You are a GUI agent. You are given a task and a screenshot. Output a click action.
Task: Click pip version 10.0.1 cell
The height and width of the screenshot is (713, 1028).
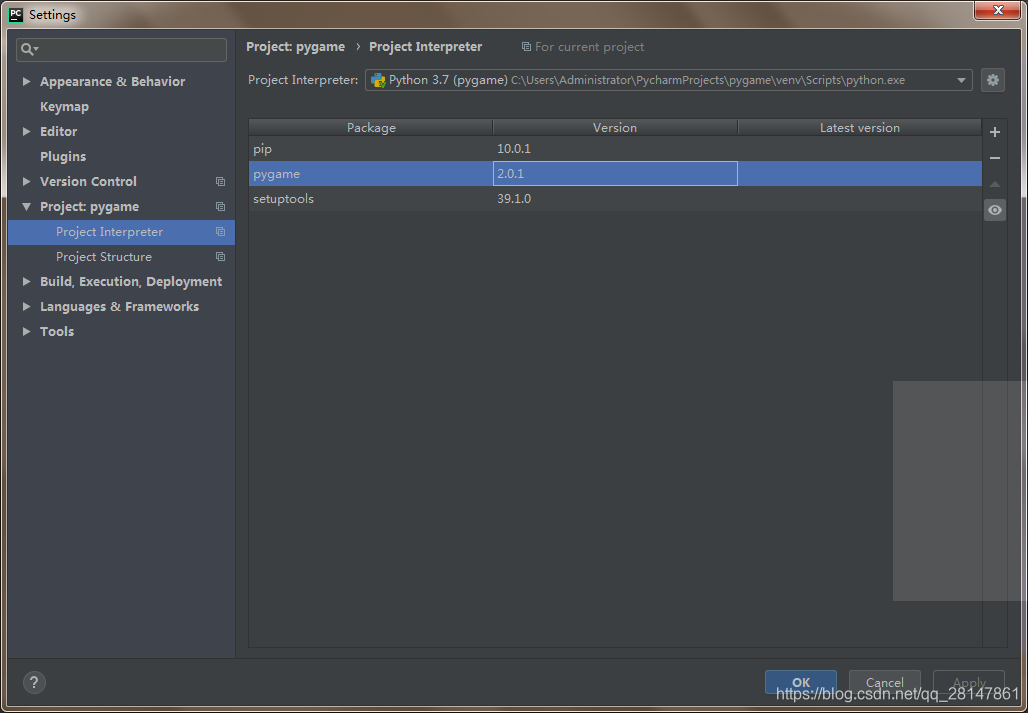[x=615, y=149]
